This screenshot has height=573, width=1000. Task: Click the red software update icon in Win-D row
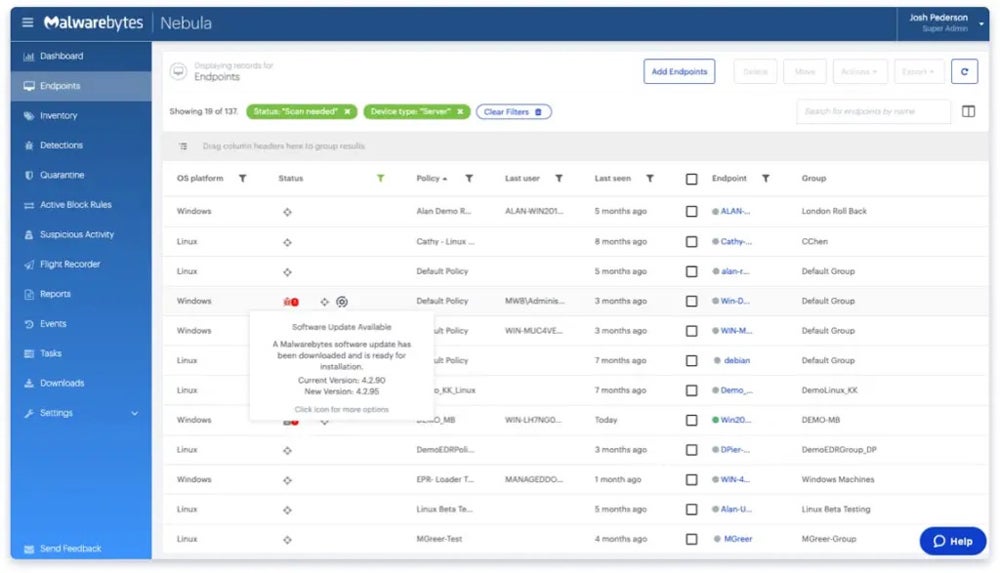point(290,301)
